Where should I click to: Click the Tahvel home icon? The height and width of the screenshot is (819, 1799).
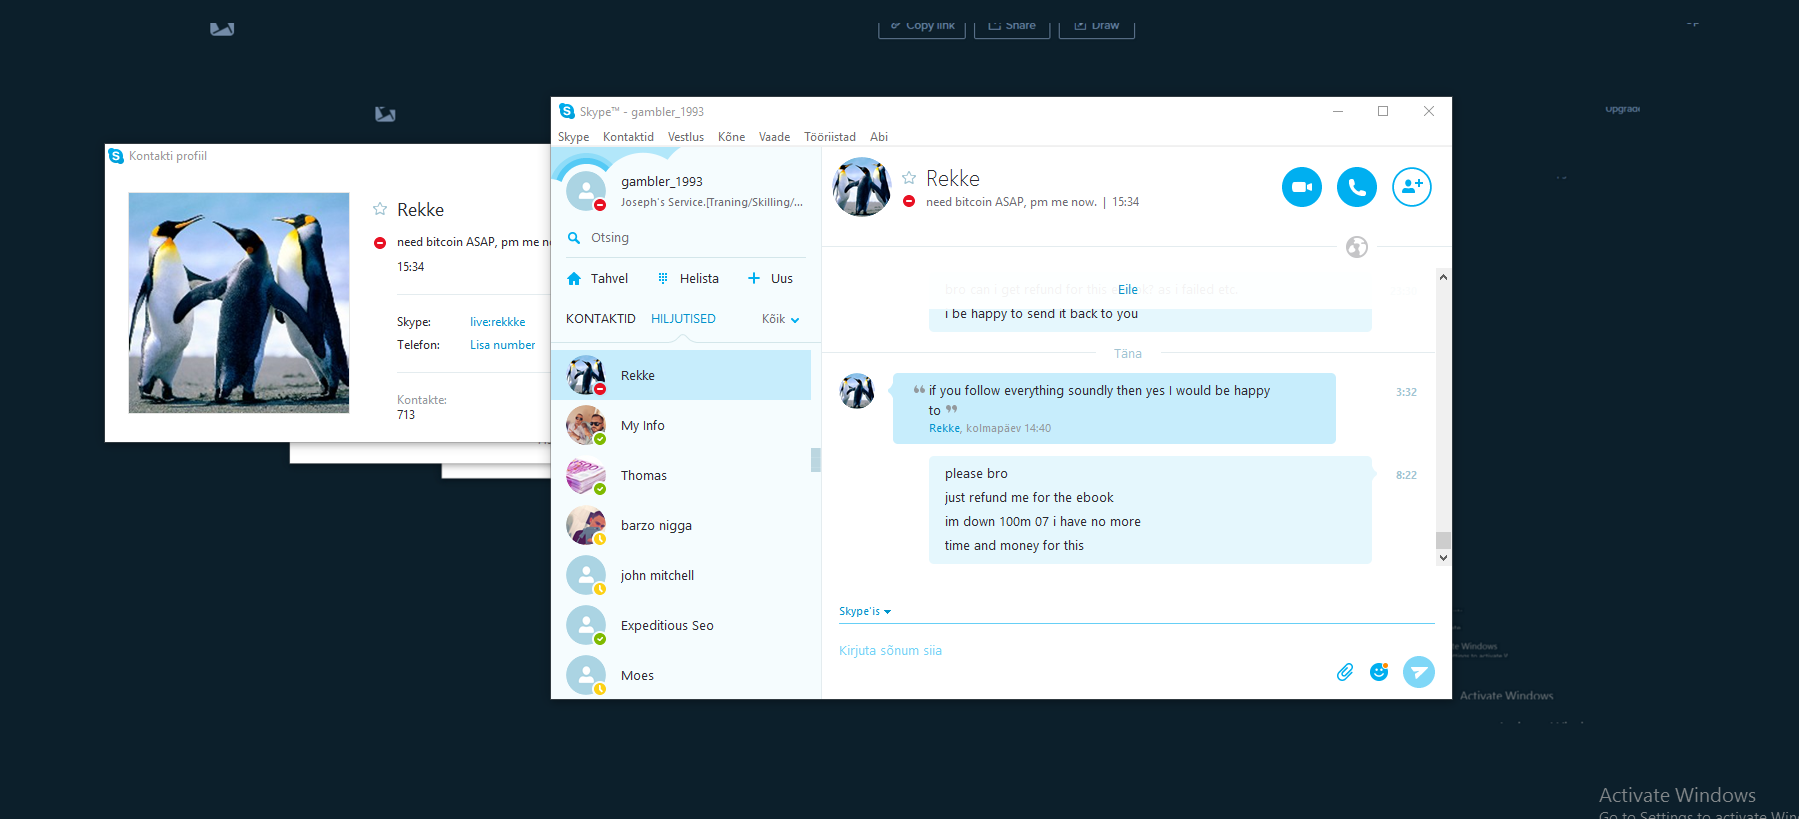574,279
